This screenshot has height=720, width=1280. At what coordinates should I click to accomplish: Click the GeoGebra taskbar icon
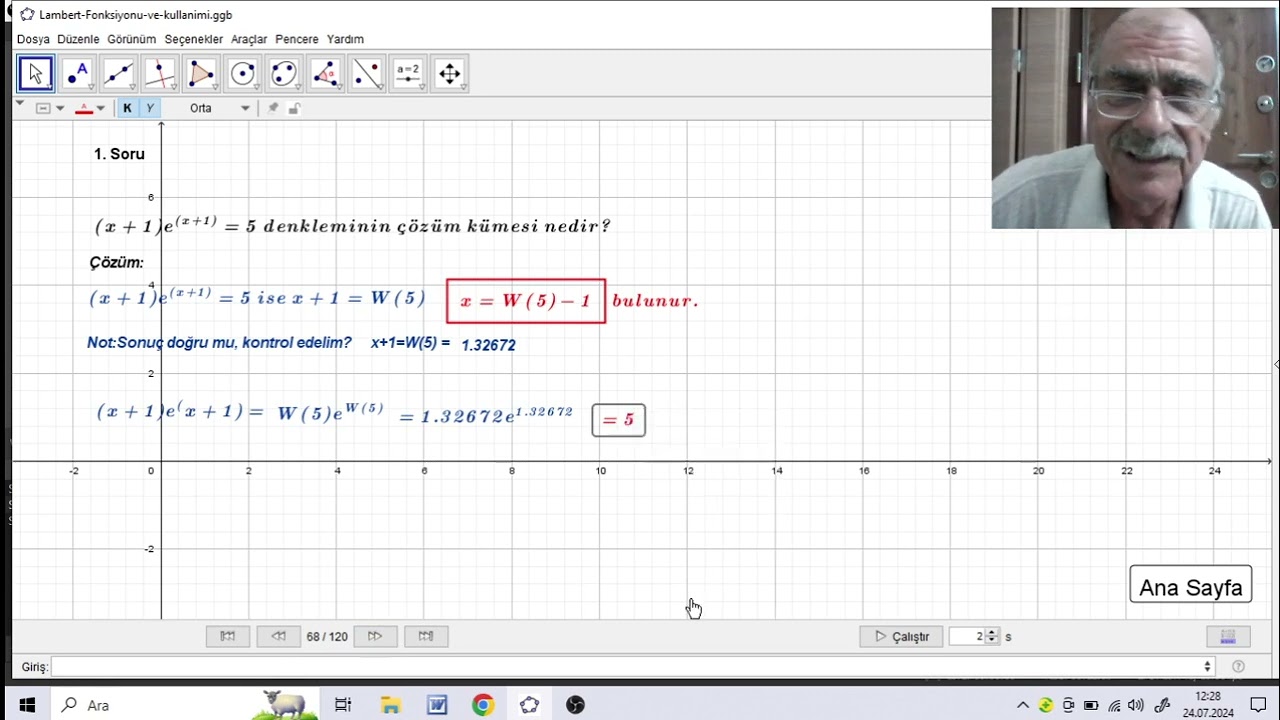tap(529, 705)
